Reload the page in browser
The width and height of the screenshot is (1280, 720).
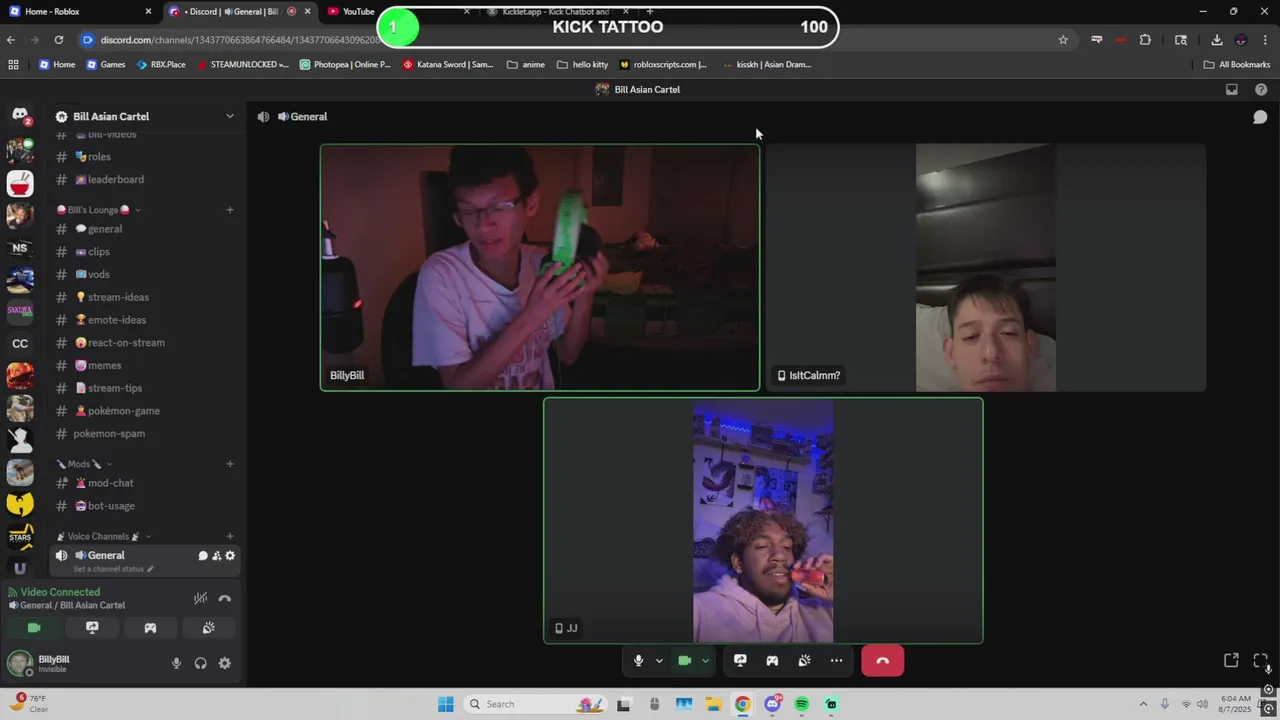59,40
